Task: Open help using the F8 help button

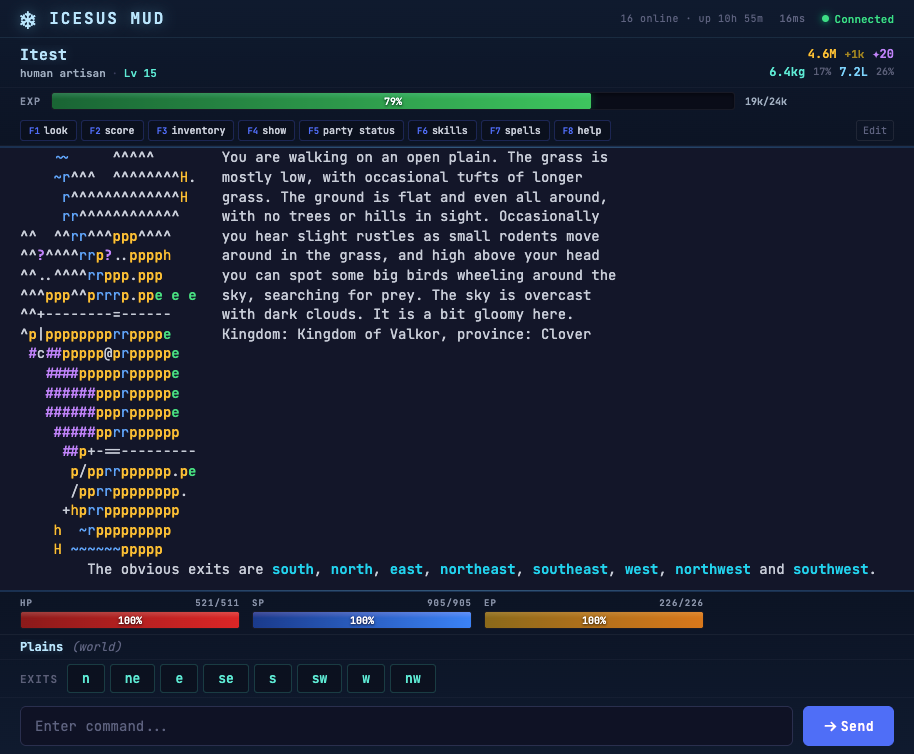Action: pyautogui.click(x=581, y=130)
